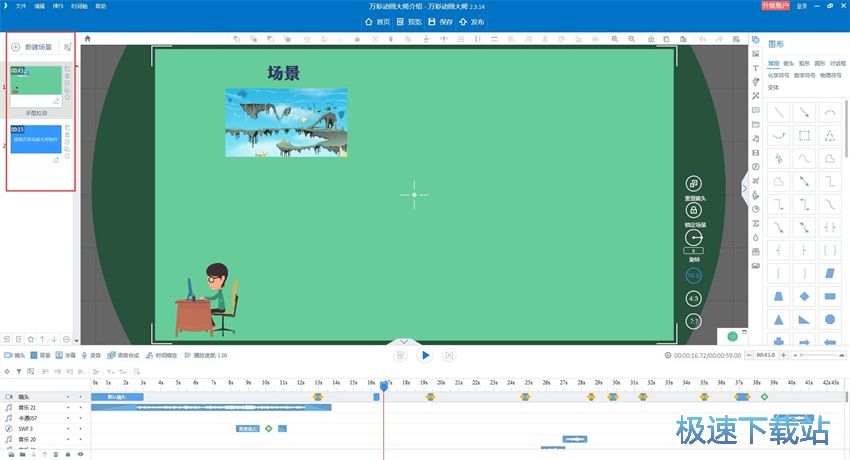Viewport: 850px width, 460px height.
Task: Click the 发布 (Publish) button
Action: click(x=472, y=22)
